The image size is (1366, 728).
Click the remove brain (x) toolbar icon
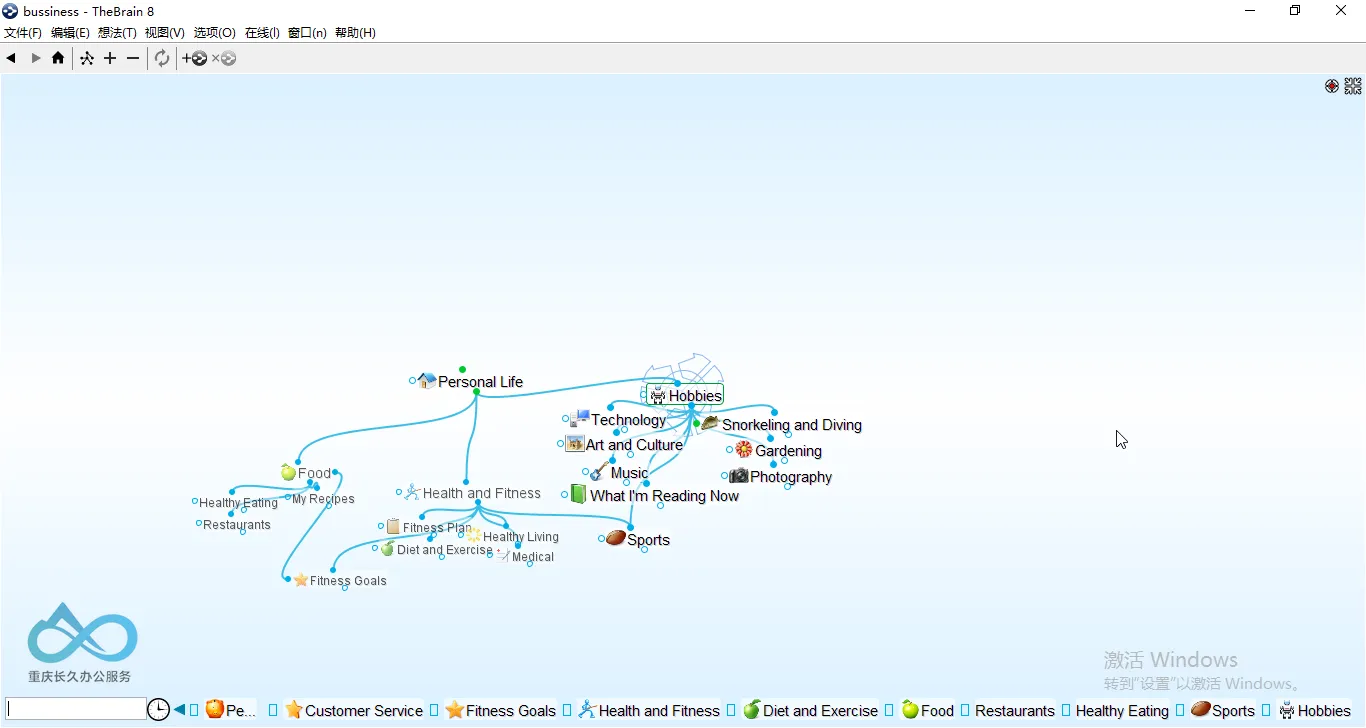pyautogui.click(x=224, y=58)
